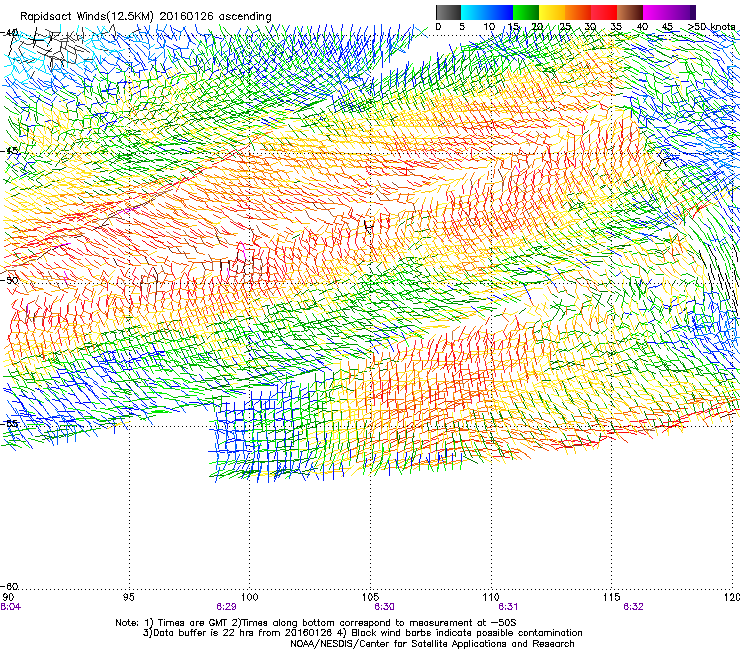
Task: Click the '10' legend scale label
Action: tap(489, 27)
